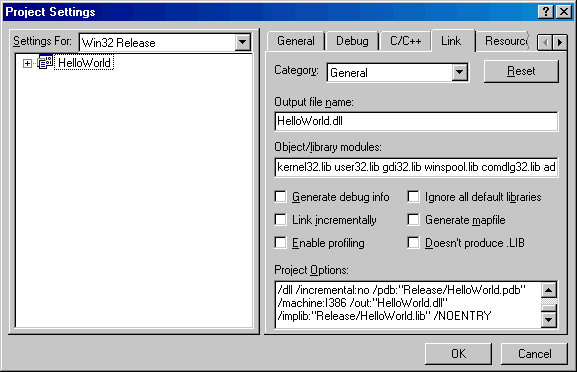Click the Reset button
This screenshot has height=372, width=577.
pos(521,71)
